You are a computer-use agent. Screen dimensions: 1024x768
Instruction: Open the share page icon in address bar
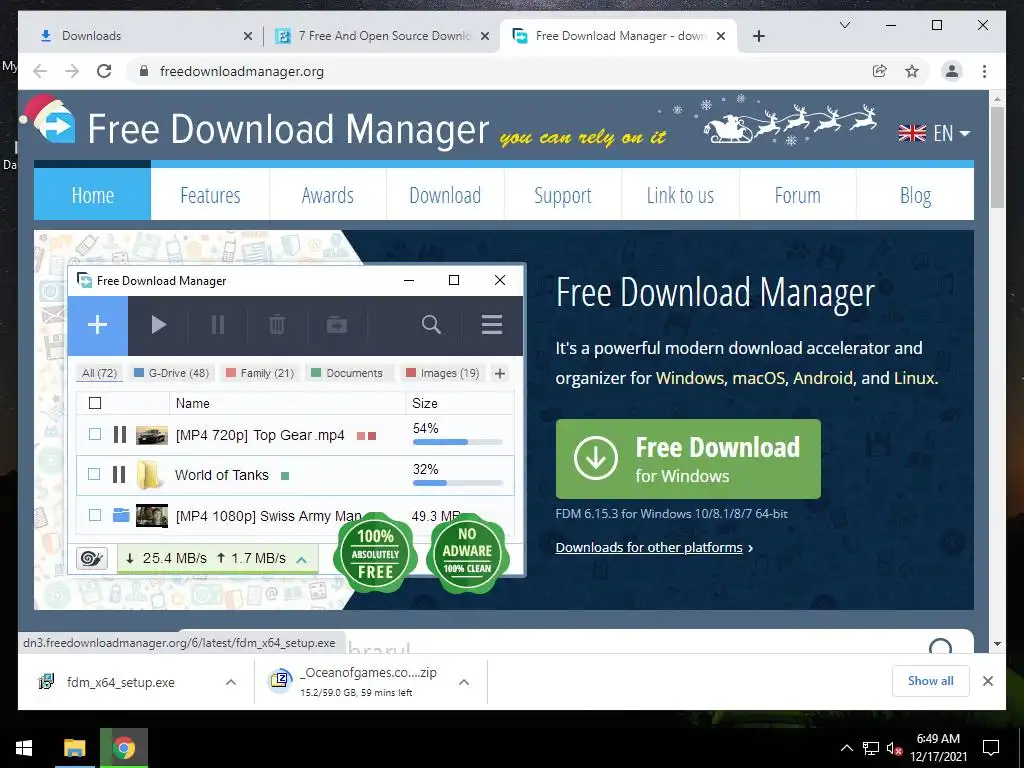[880, 71]
